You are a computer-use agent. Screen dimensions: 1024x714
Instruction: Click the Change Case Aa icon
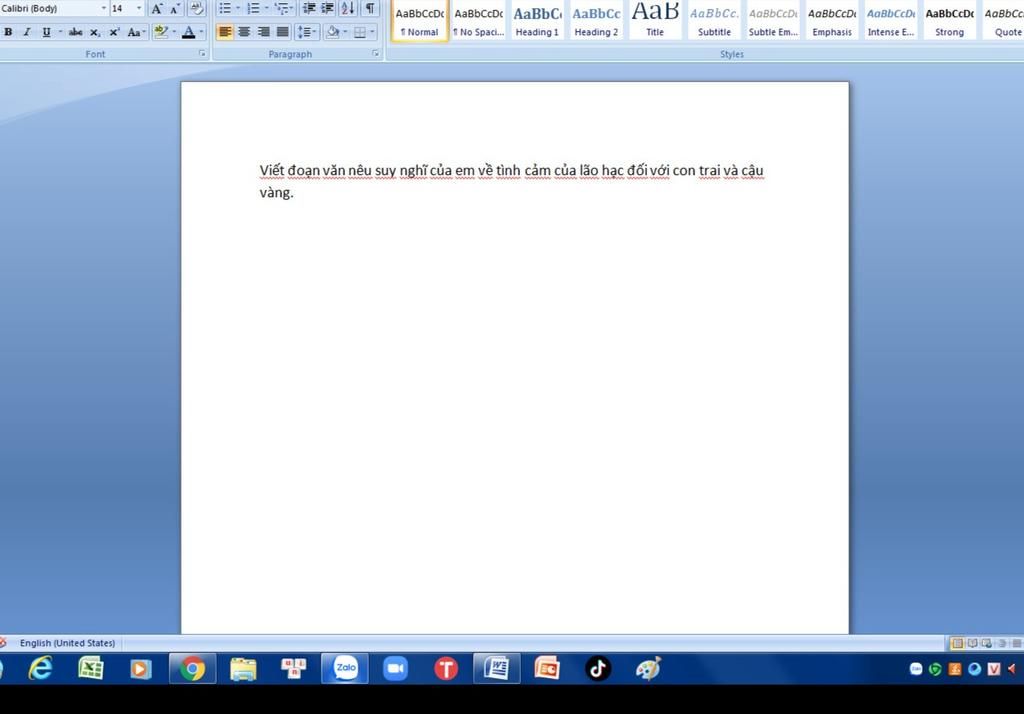pos(134,31)
